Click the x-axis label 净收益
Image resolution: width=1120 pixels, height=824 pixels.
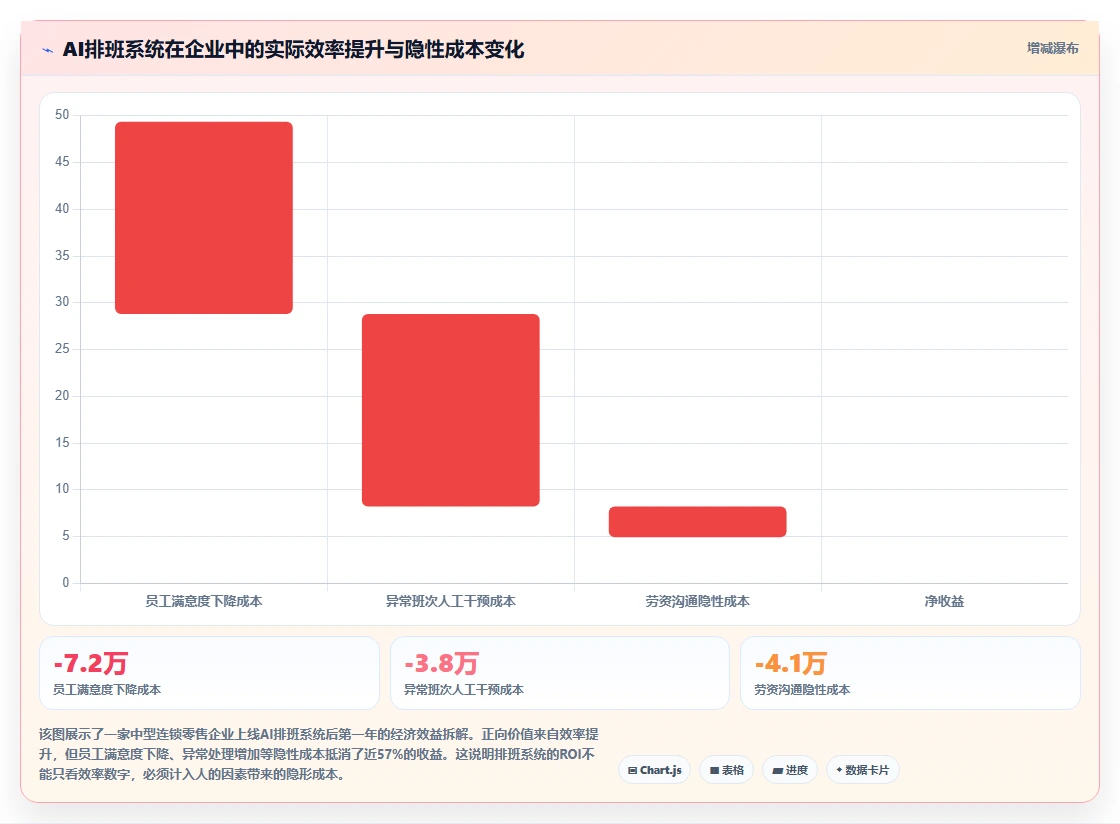pyautogui.click(x=944, y=601)
